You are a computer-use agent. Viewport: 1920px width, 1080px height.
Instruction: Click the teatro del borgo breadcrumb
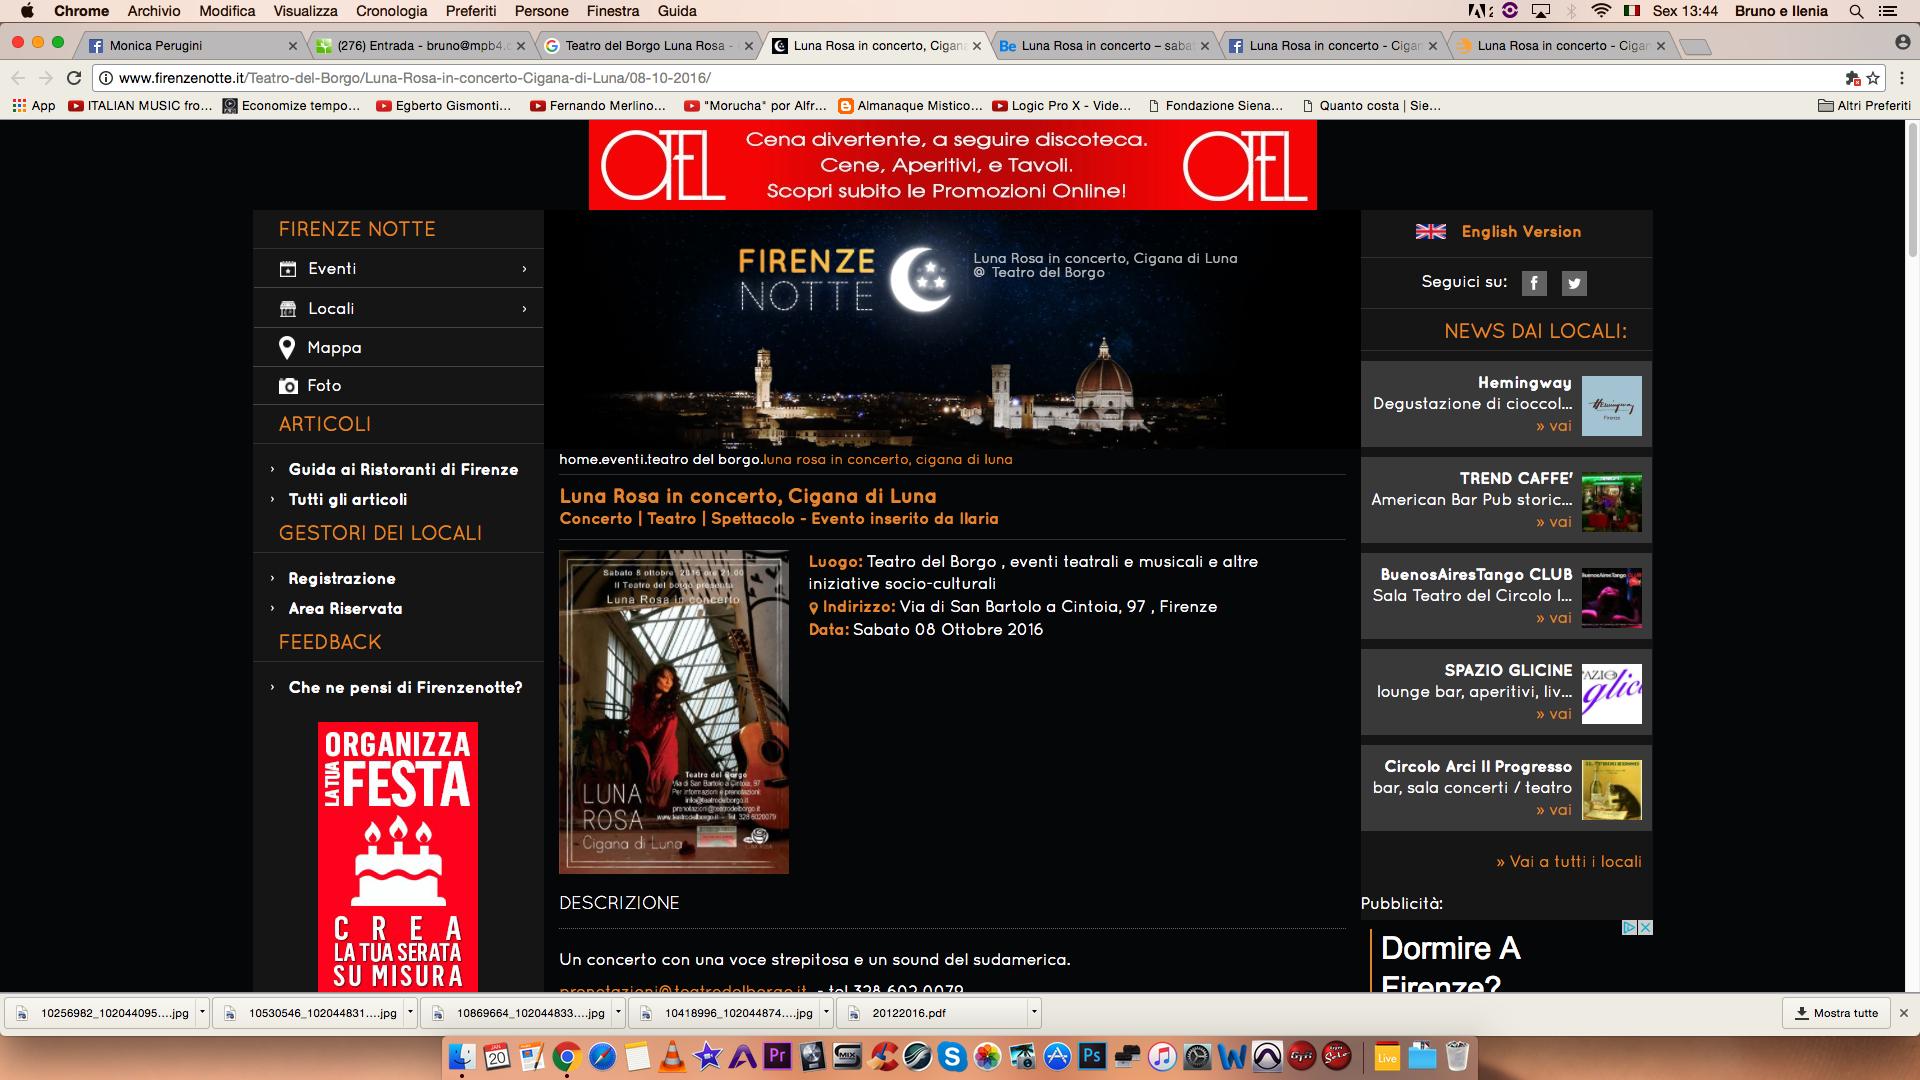tap(704, 459)
